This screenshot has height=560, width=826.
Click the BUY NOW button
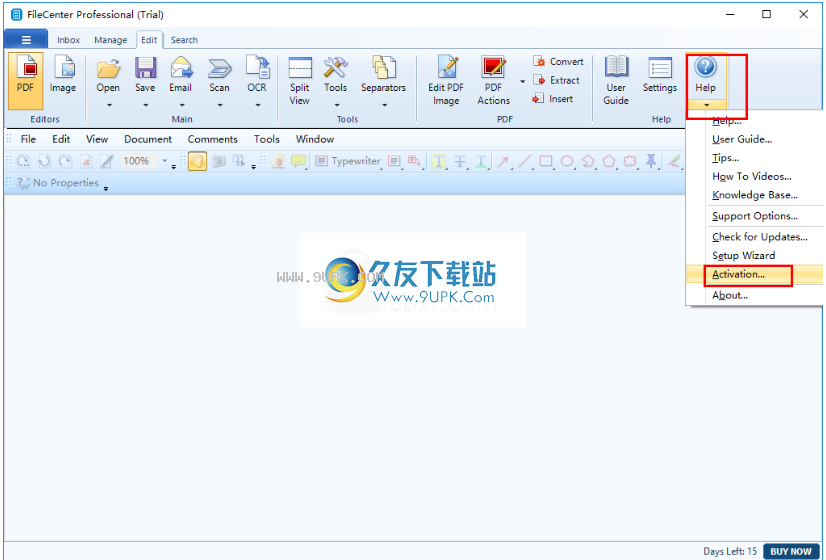coord(791,552)
